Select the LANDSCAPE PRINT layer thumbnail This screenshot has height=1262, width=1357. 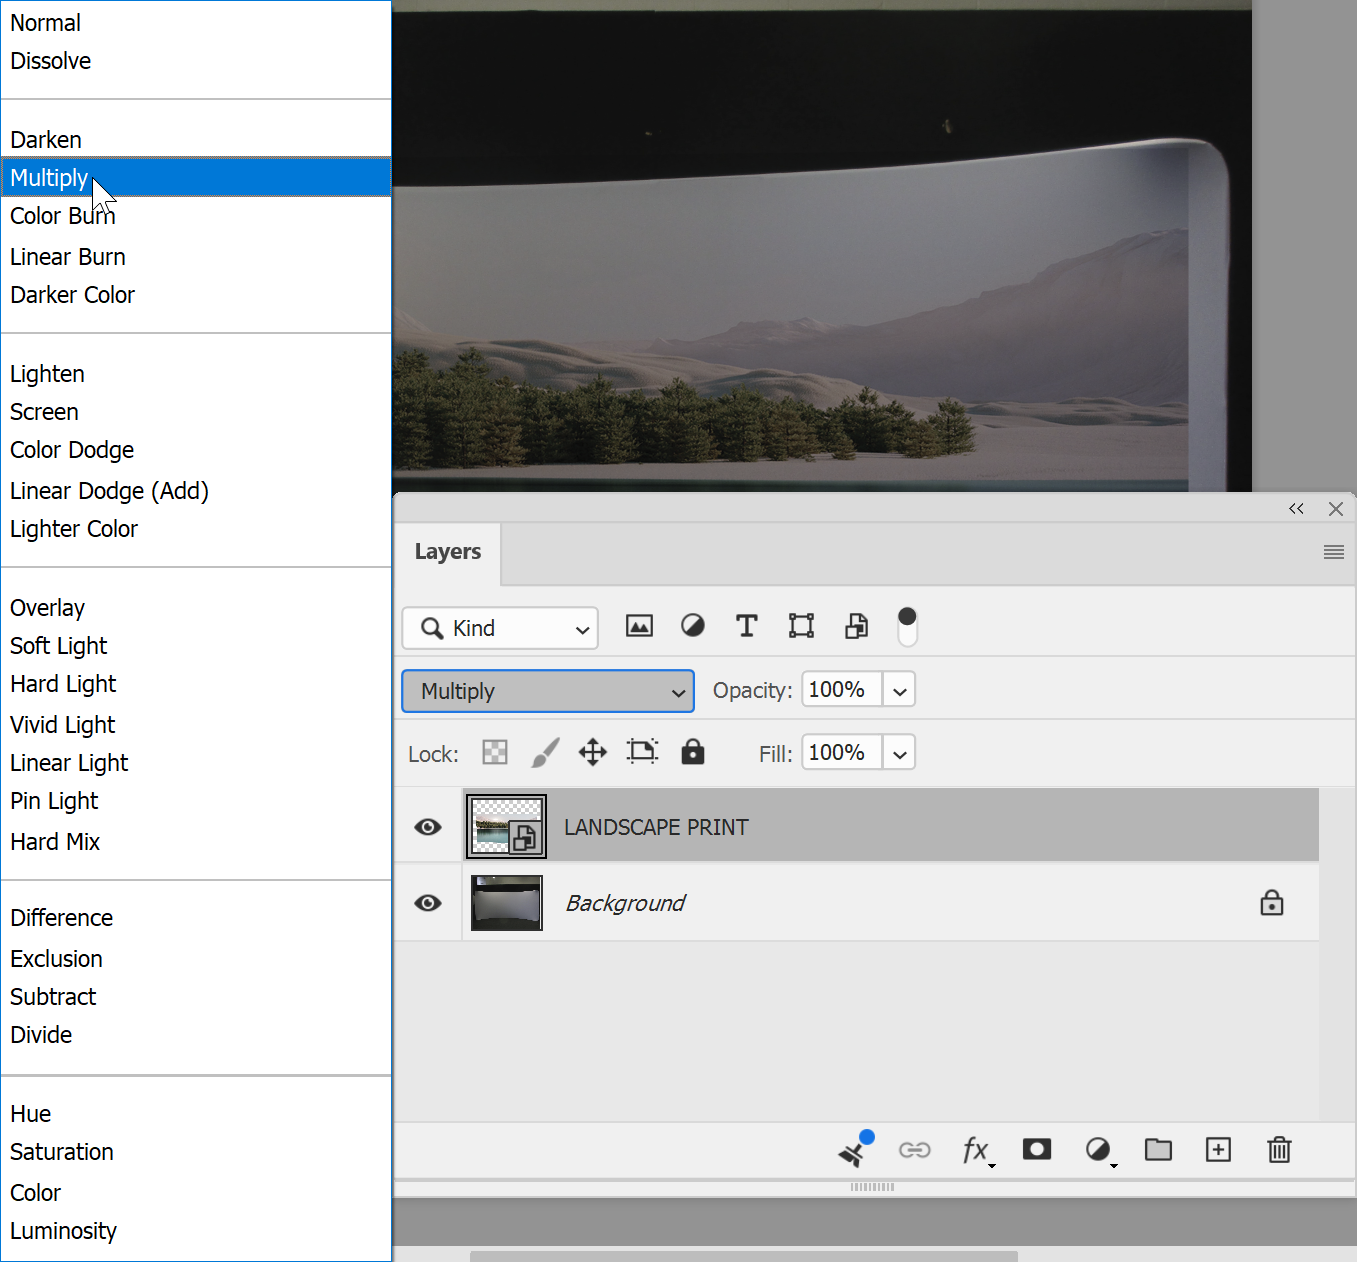point(506,827)
